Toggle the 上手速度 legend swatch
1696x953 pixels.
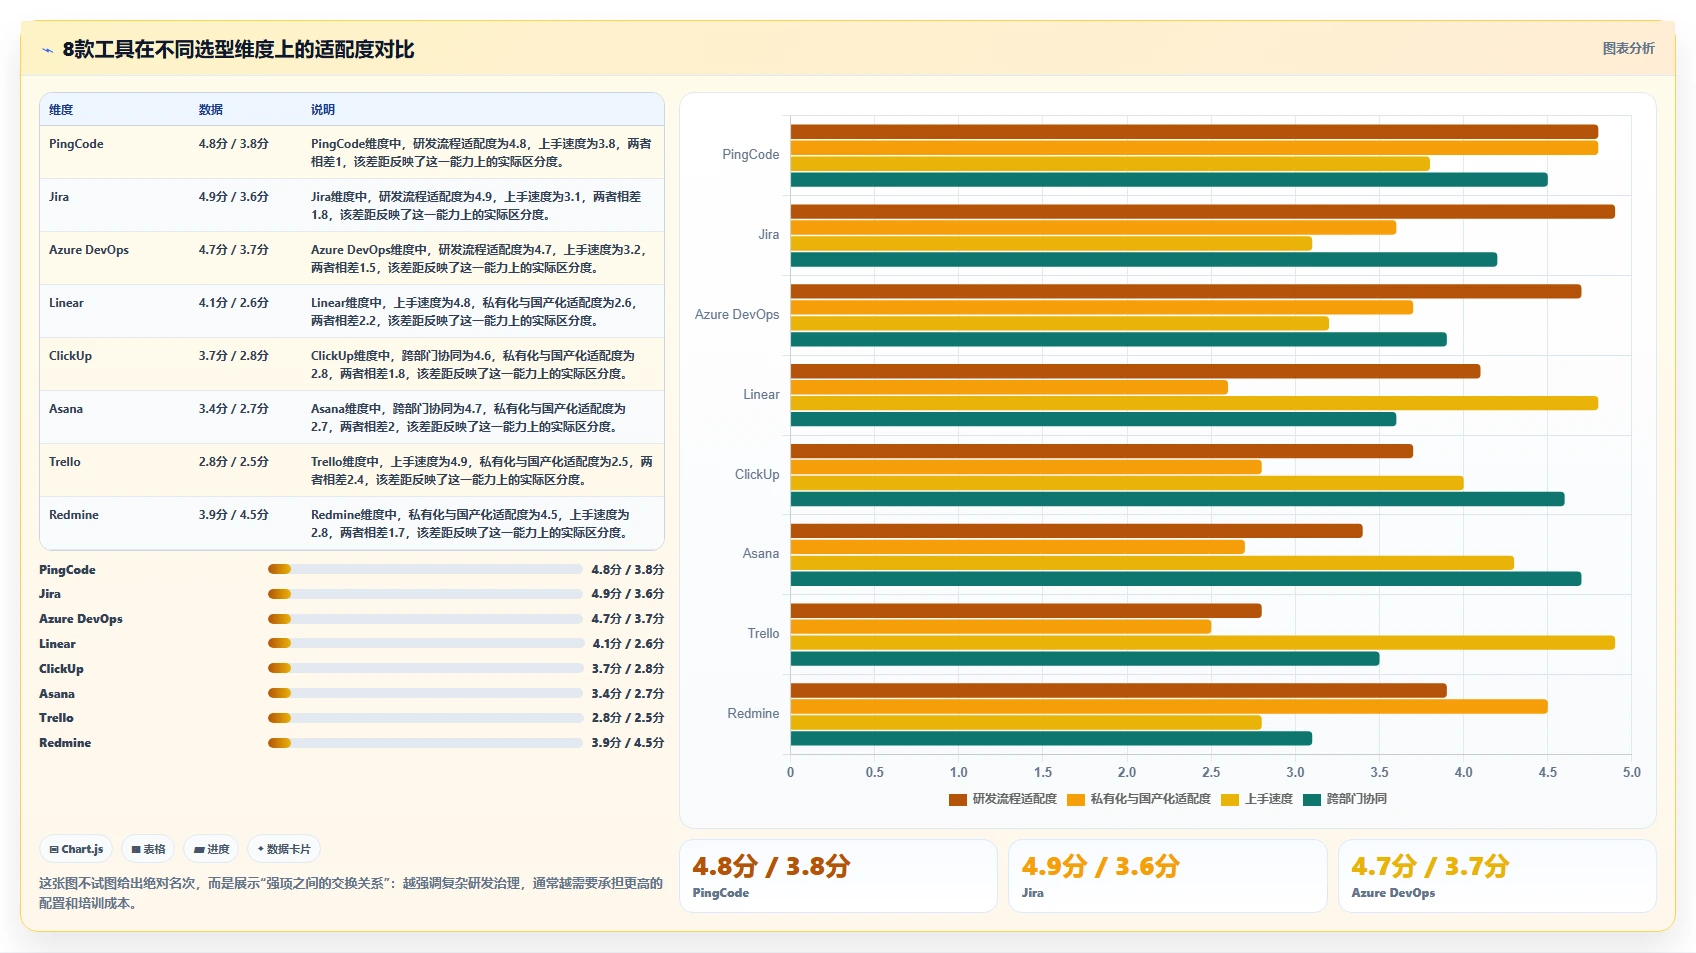1230,799
